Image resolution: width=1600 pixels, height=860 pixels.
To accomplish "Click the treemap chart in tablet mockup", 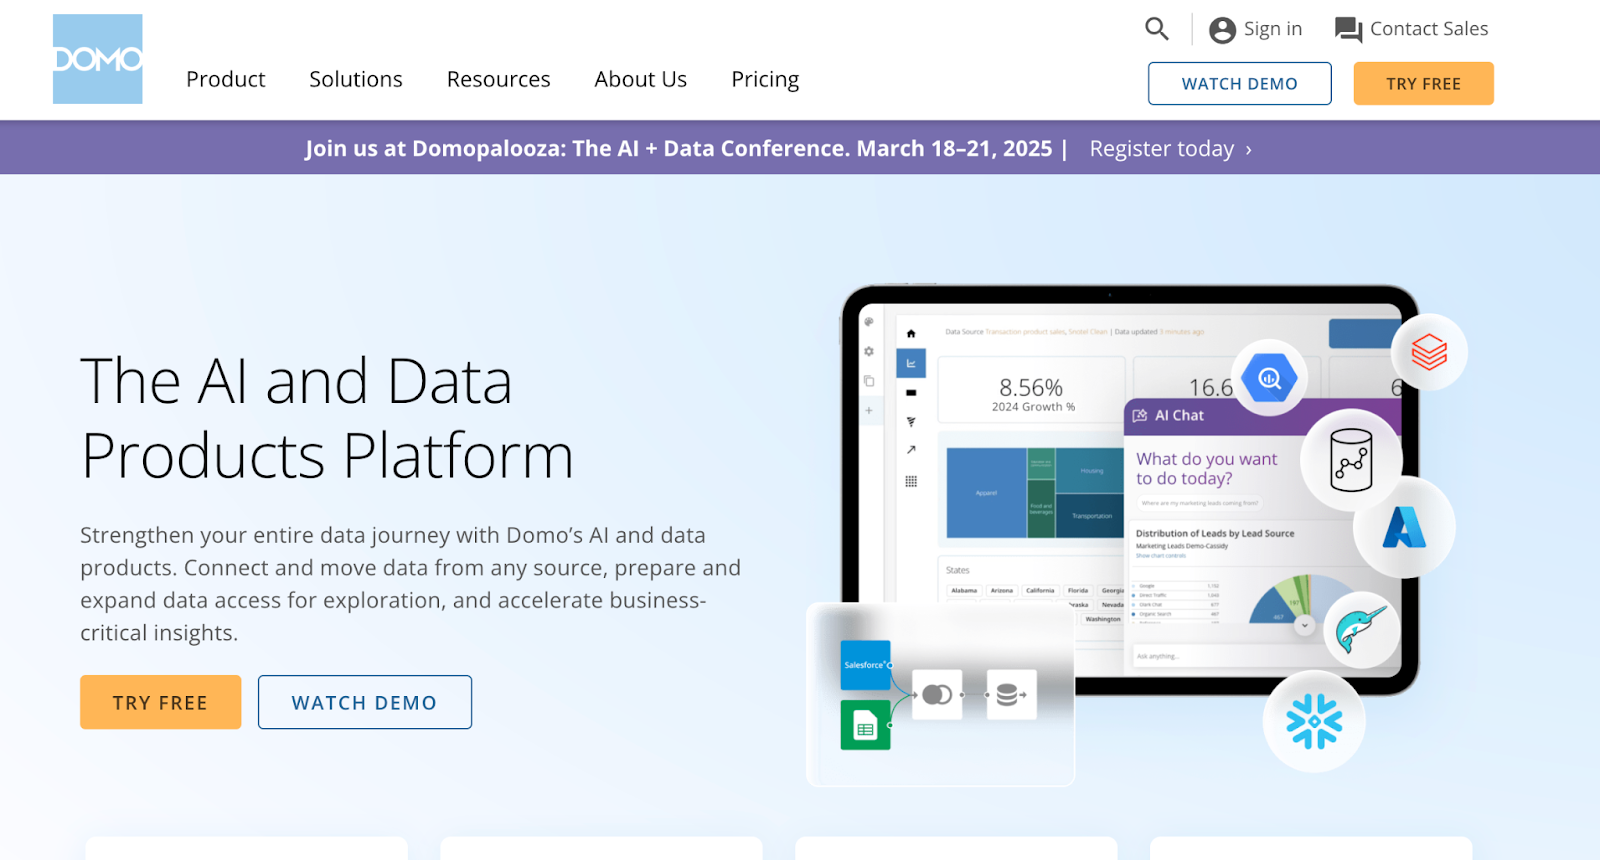I will coord(1035,493).
